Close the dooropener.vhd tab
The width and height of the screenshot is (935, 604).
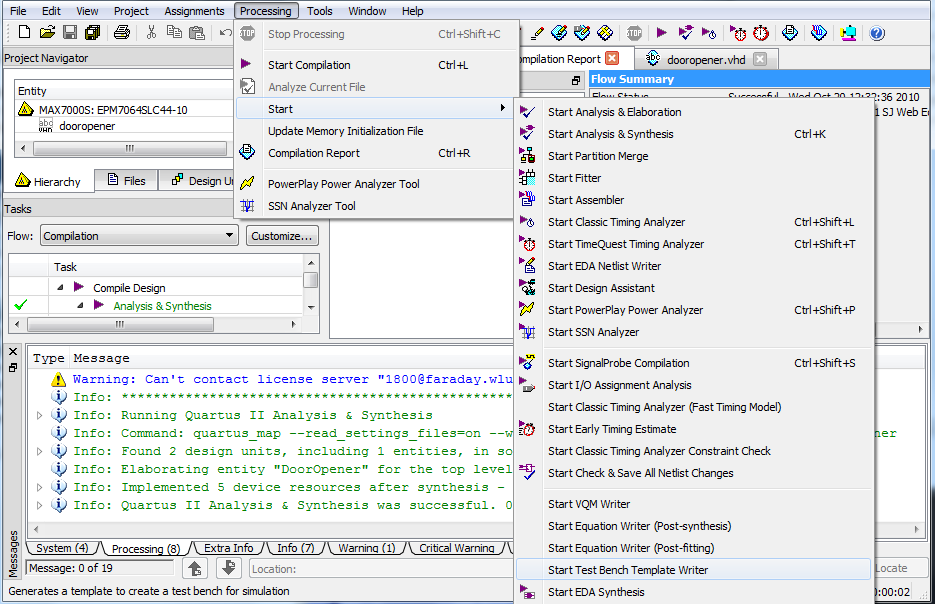click(x=760, y=59)
